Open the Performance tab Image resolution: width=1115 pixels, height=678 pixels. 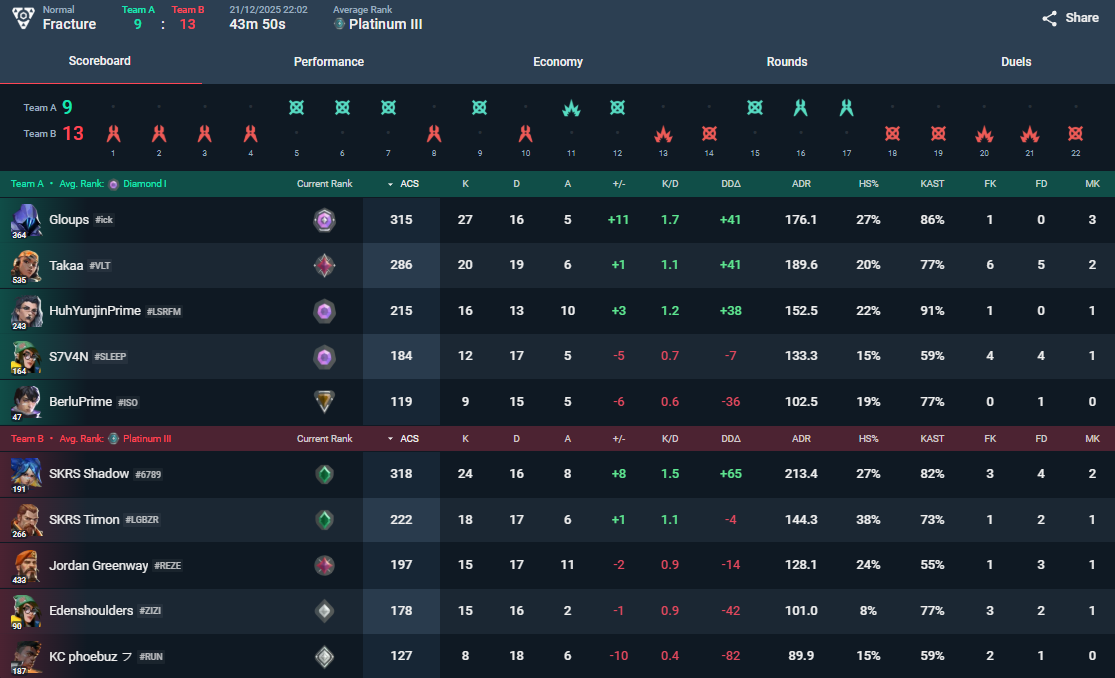tap(328, 62)
